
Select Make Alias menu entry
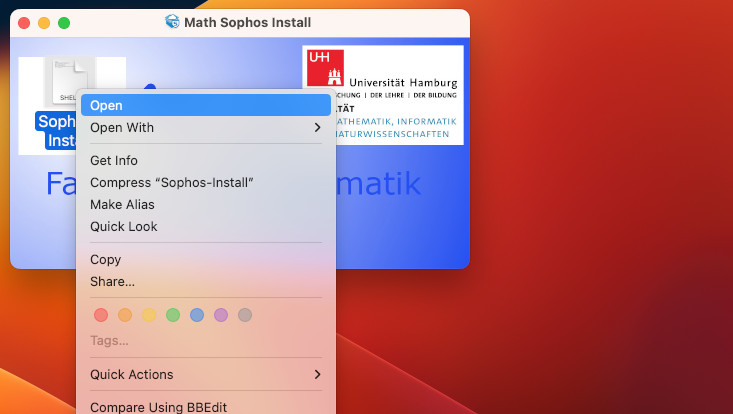(x=206, y=204)
